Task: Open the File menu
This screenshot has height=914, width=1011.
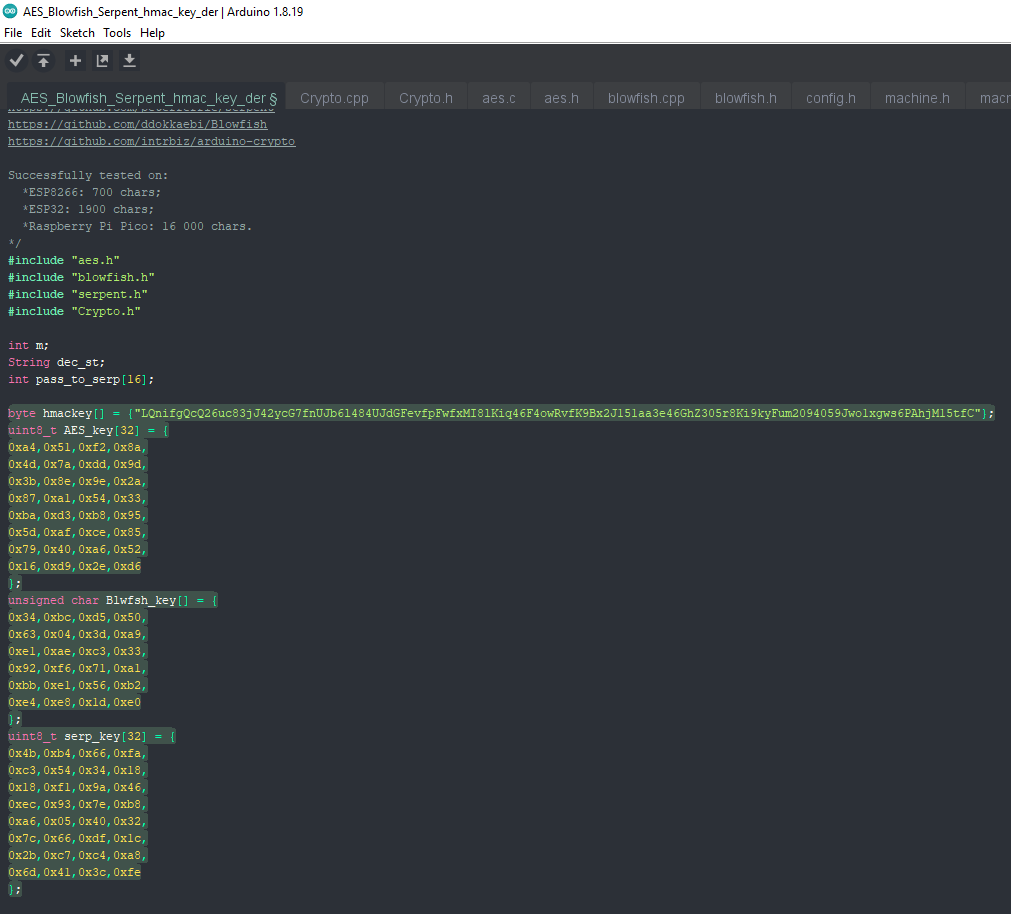Action: pos(13,33)
